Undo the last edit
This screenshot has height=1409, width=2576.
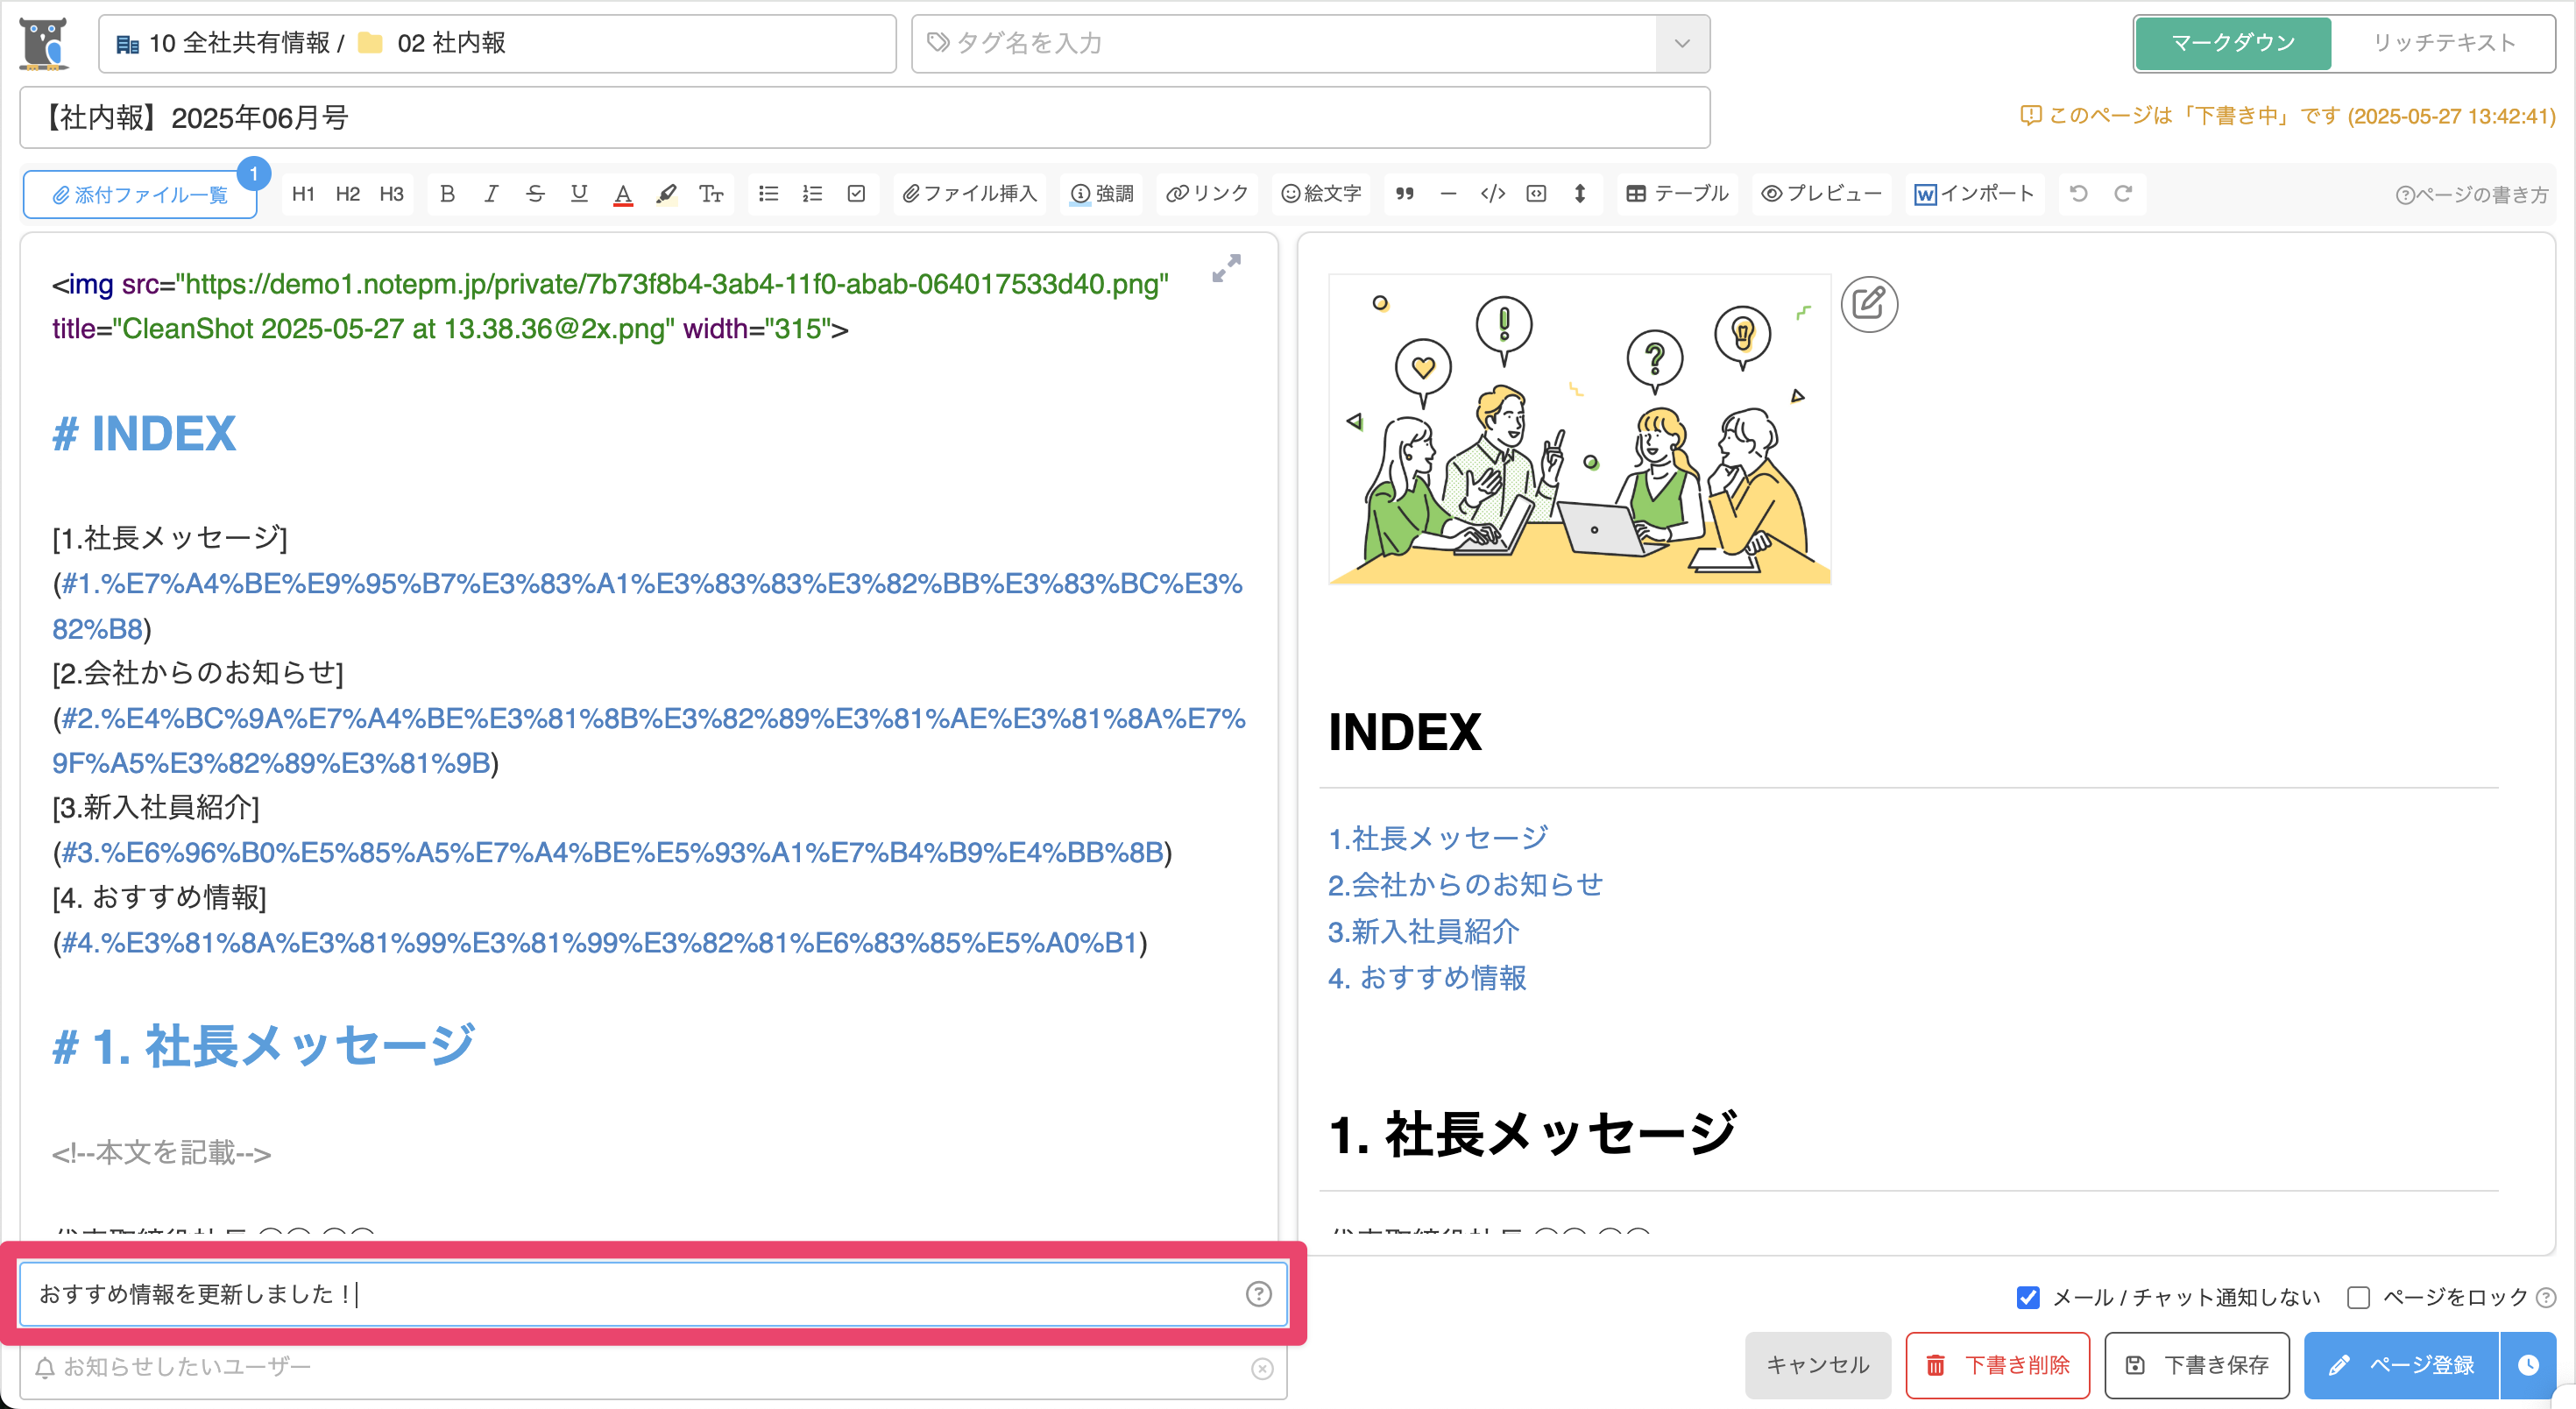click(x=2079, y=194)
